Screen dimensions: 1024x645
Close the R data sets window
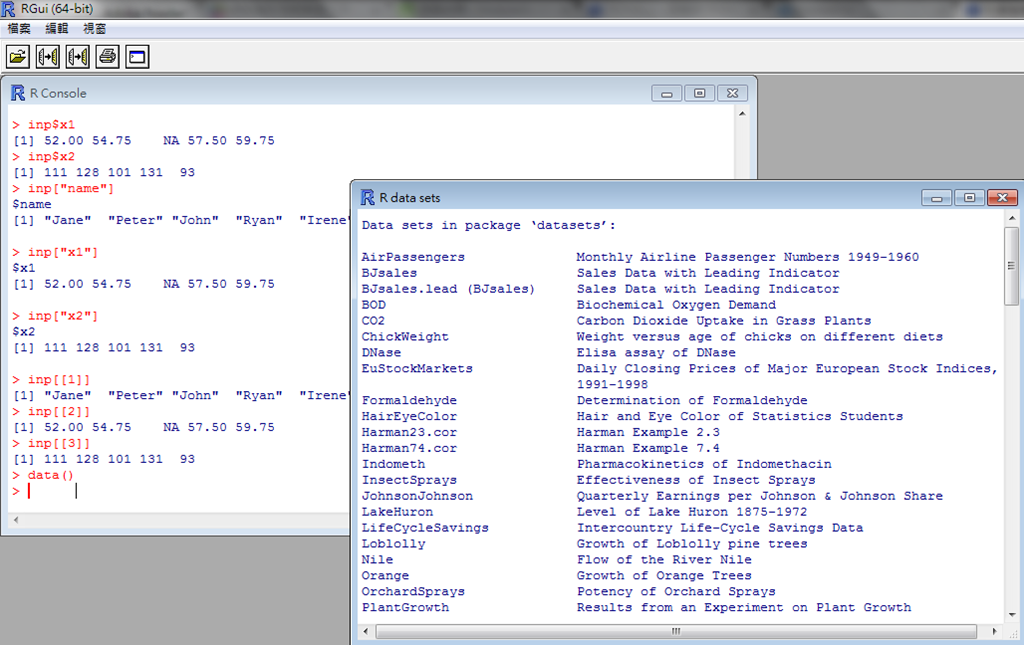point(1002,197)
